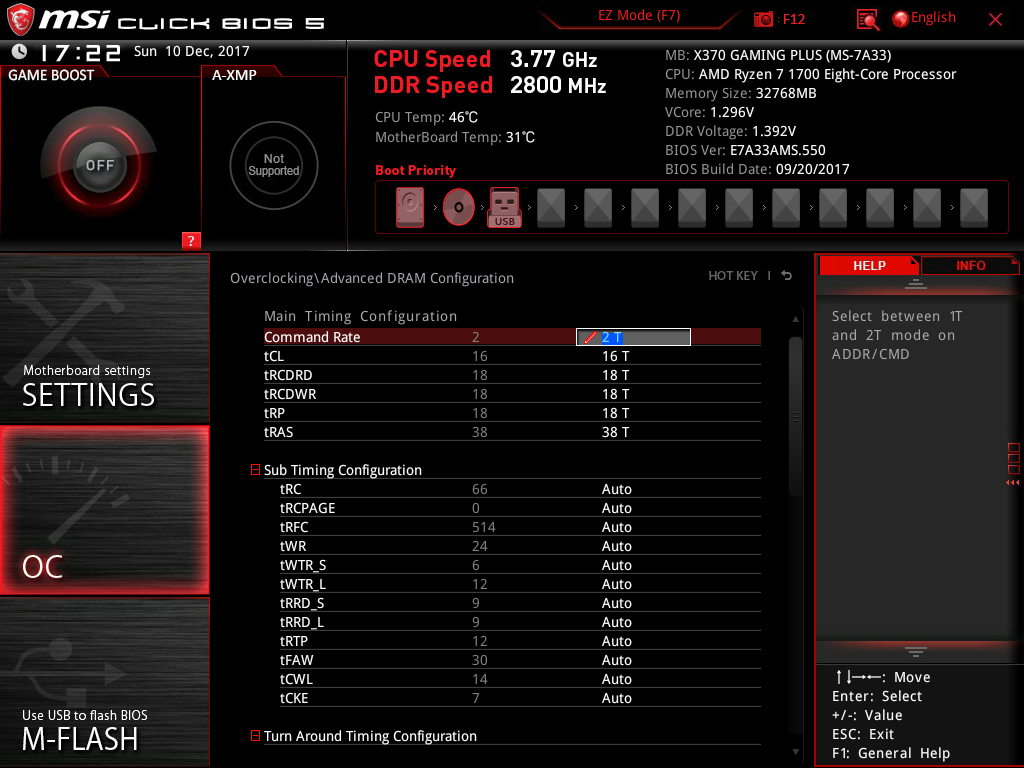
Task: Open the BIOS search icon
Action: pyautogui.click(x=867, y=19)
